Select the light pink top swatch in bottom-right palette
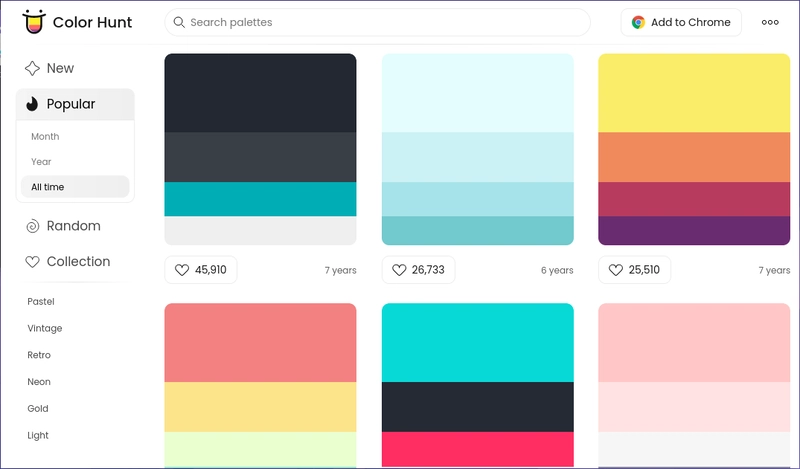The width and height of the screenshot is (800, 469). click(694, 343)
